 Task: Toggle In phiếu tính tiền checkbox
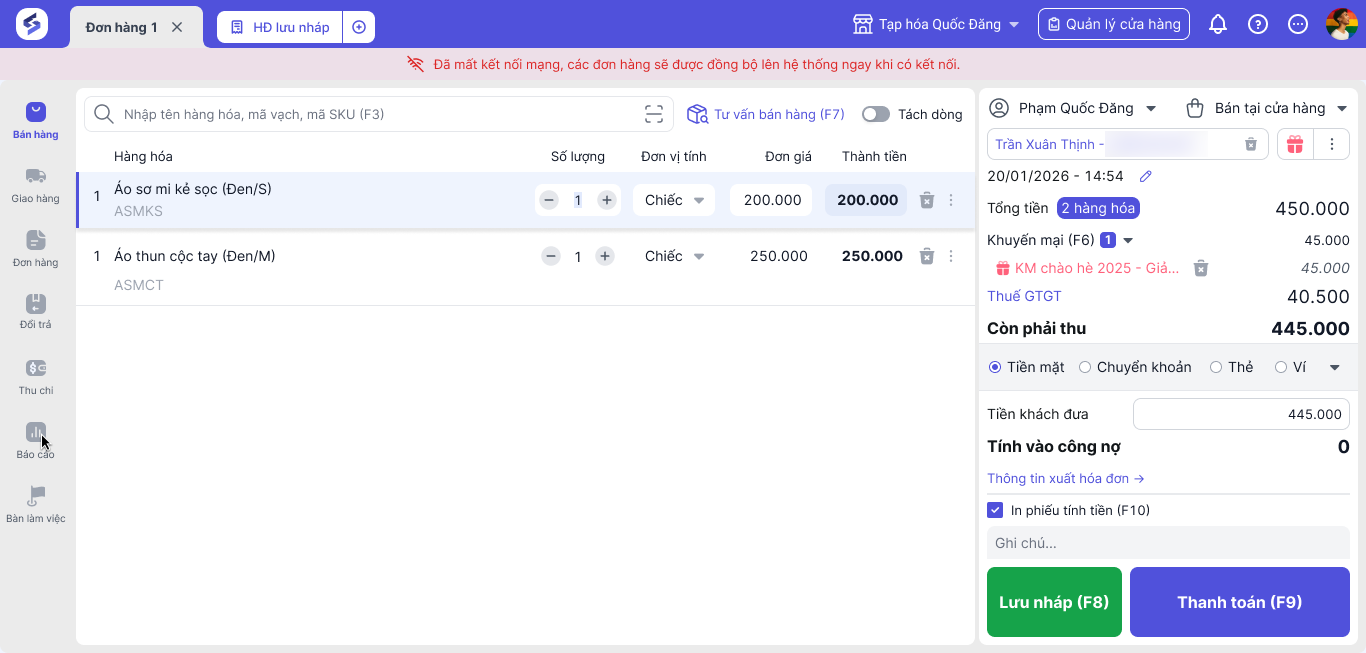(x=995, y=510)
